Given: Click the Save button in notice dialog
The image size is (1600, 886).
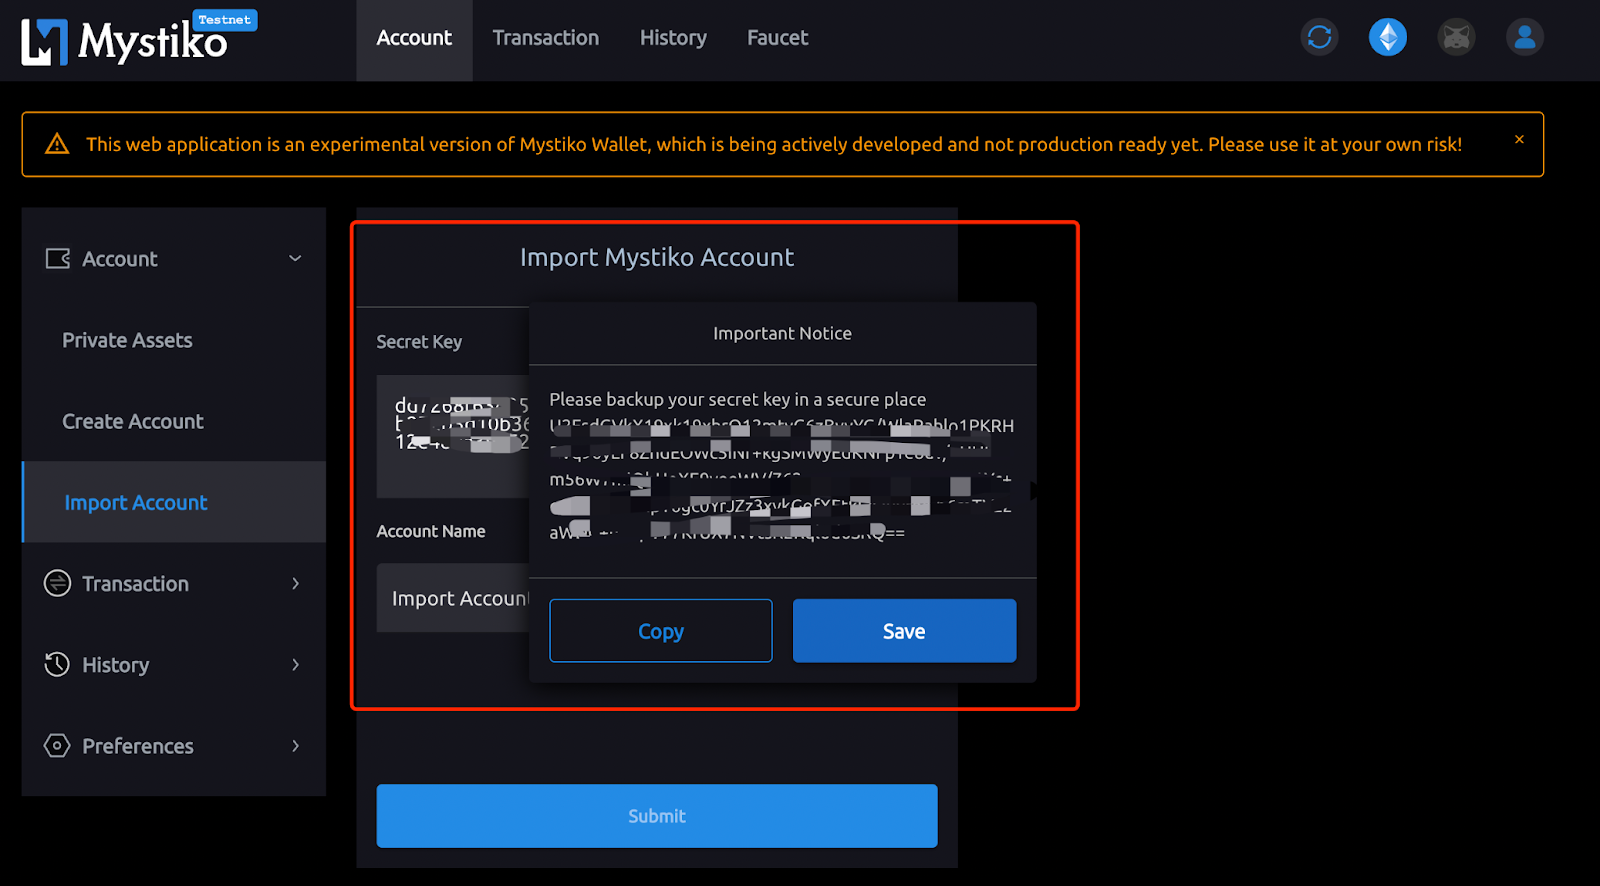Looking at the screenshot, I should pos(904,631).
